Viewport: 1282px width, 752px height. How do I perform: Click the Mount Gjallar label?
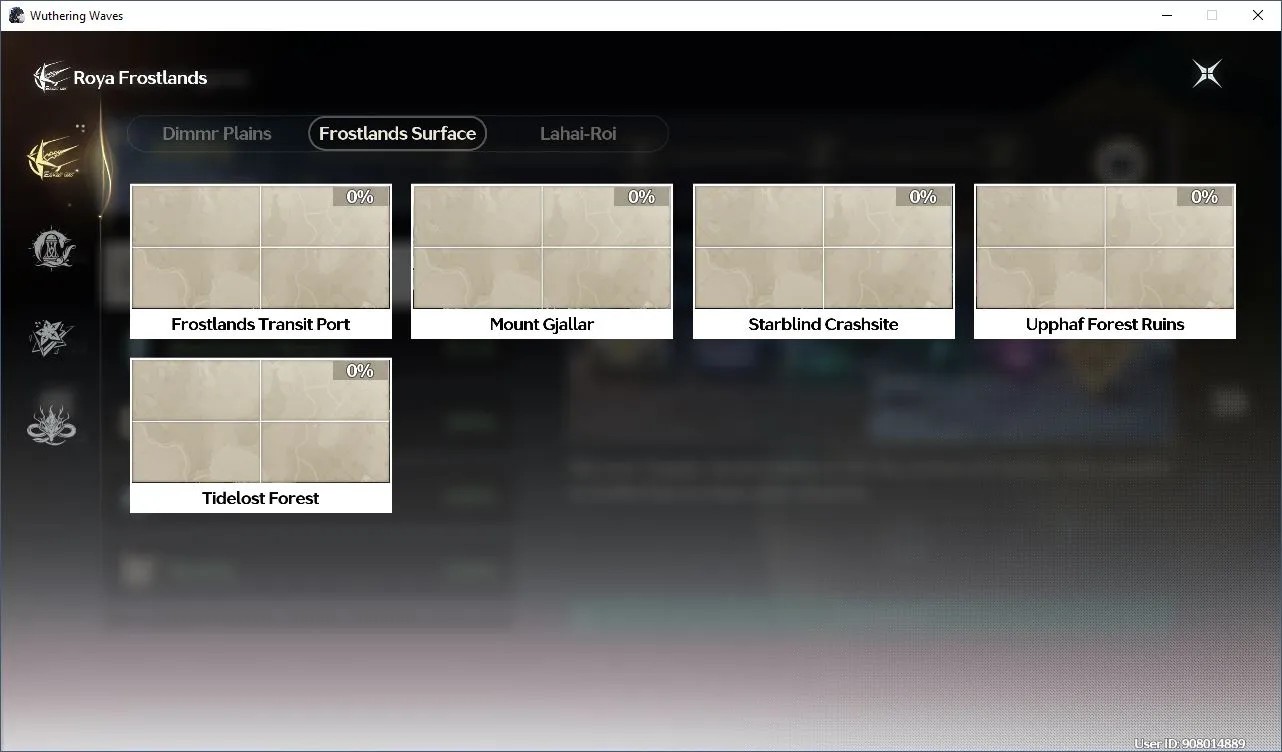pyautogui.click(x=542, y=324)
